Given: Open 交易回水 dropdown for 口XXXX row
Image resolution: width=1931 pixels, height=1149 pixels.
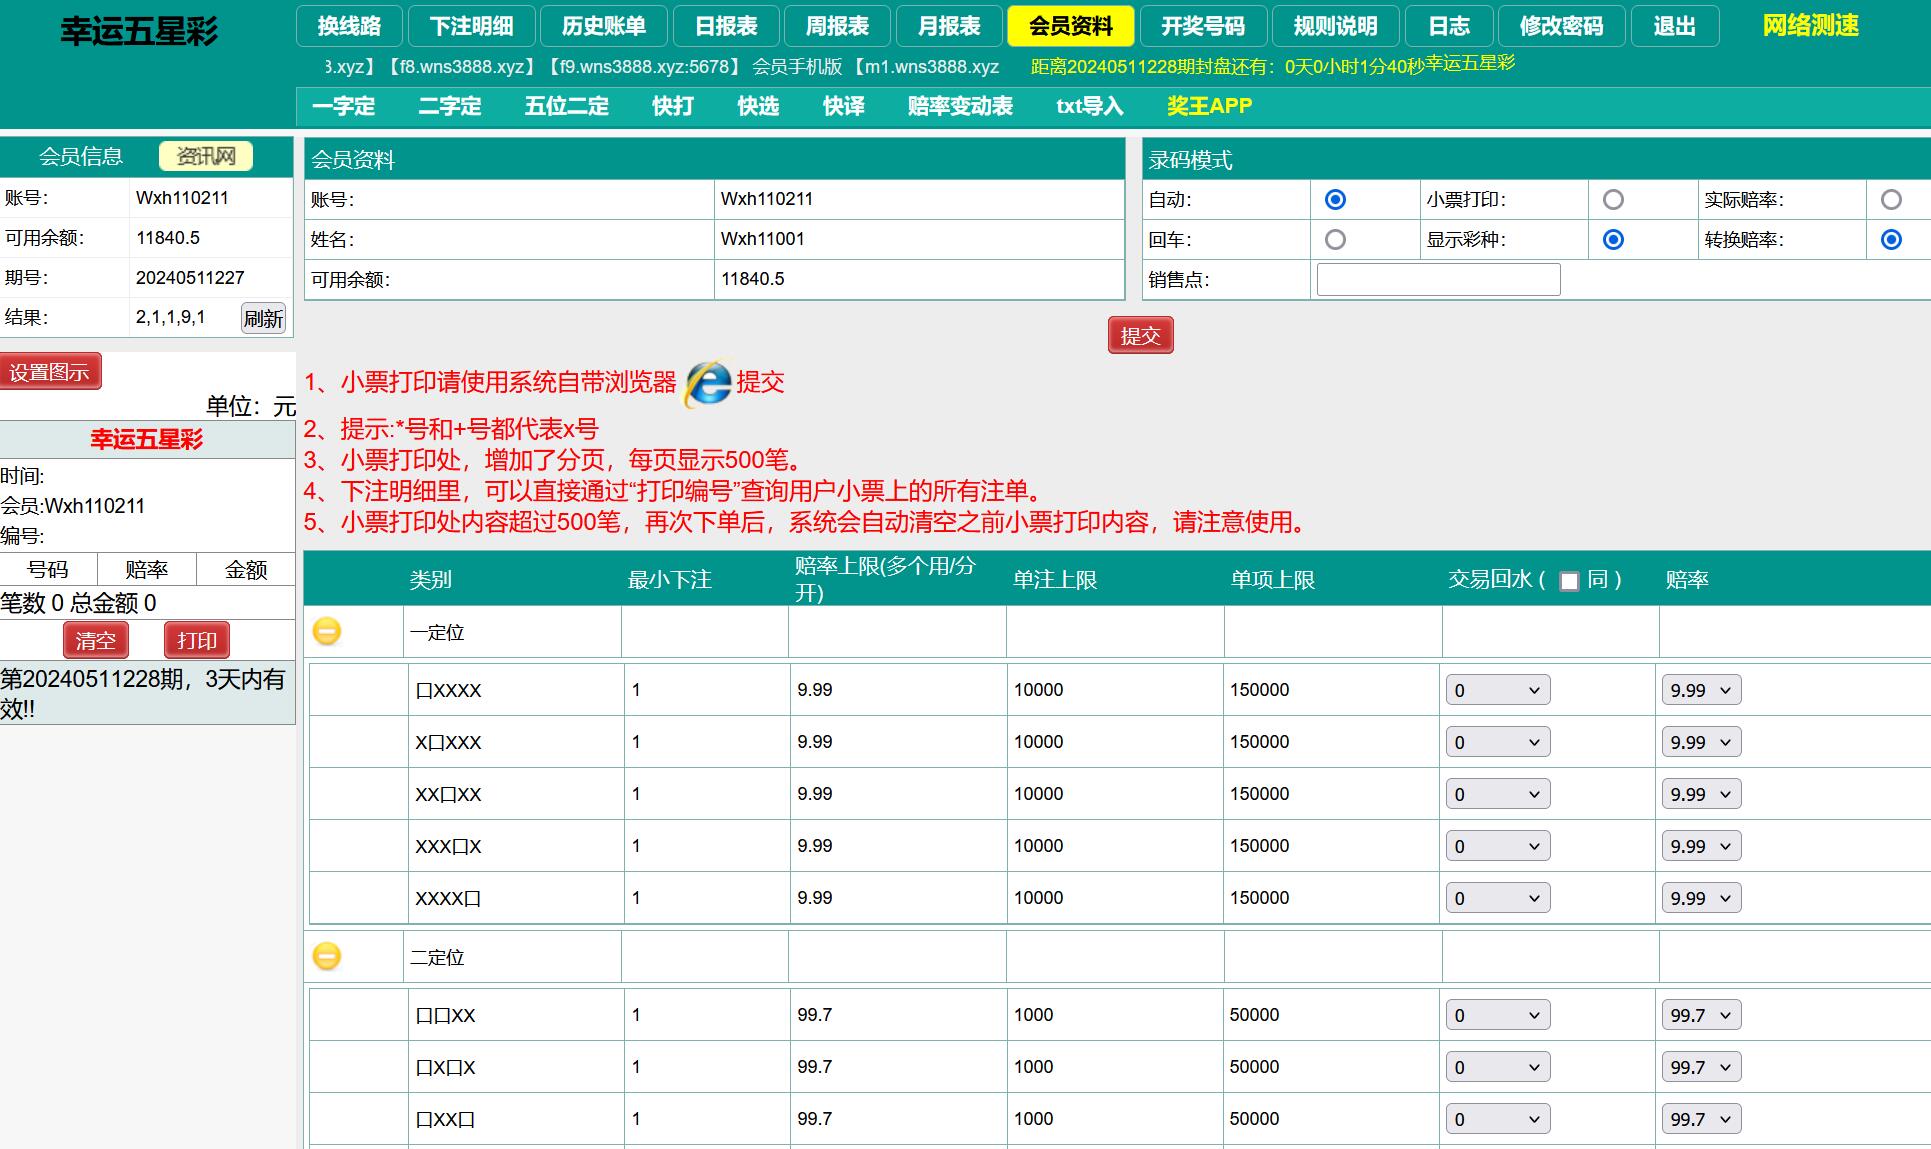Looking at the screenshot, I should [1497, 690].
